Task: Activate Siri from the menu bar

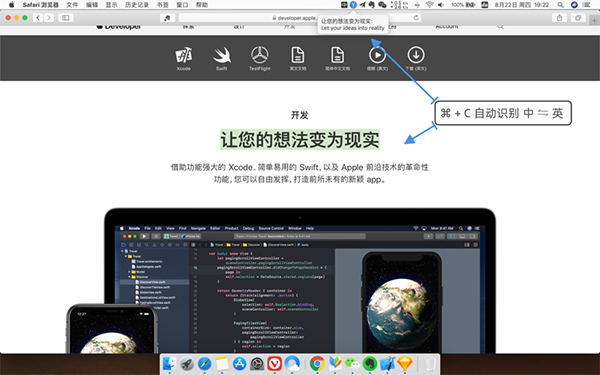Action: pyautogui.click(x=574, y=5)
